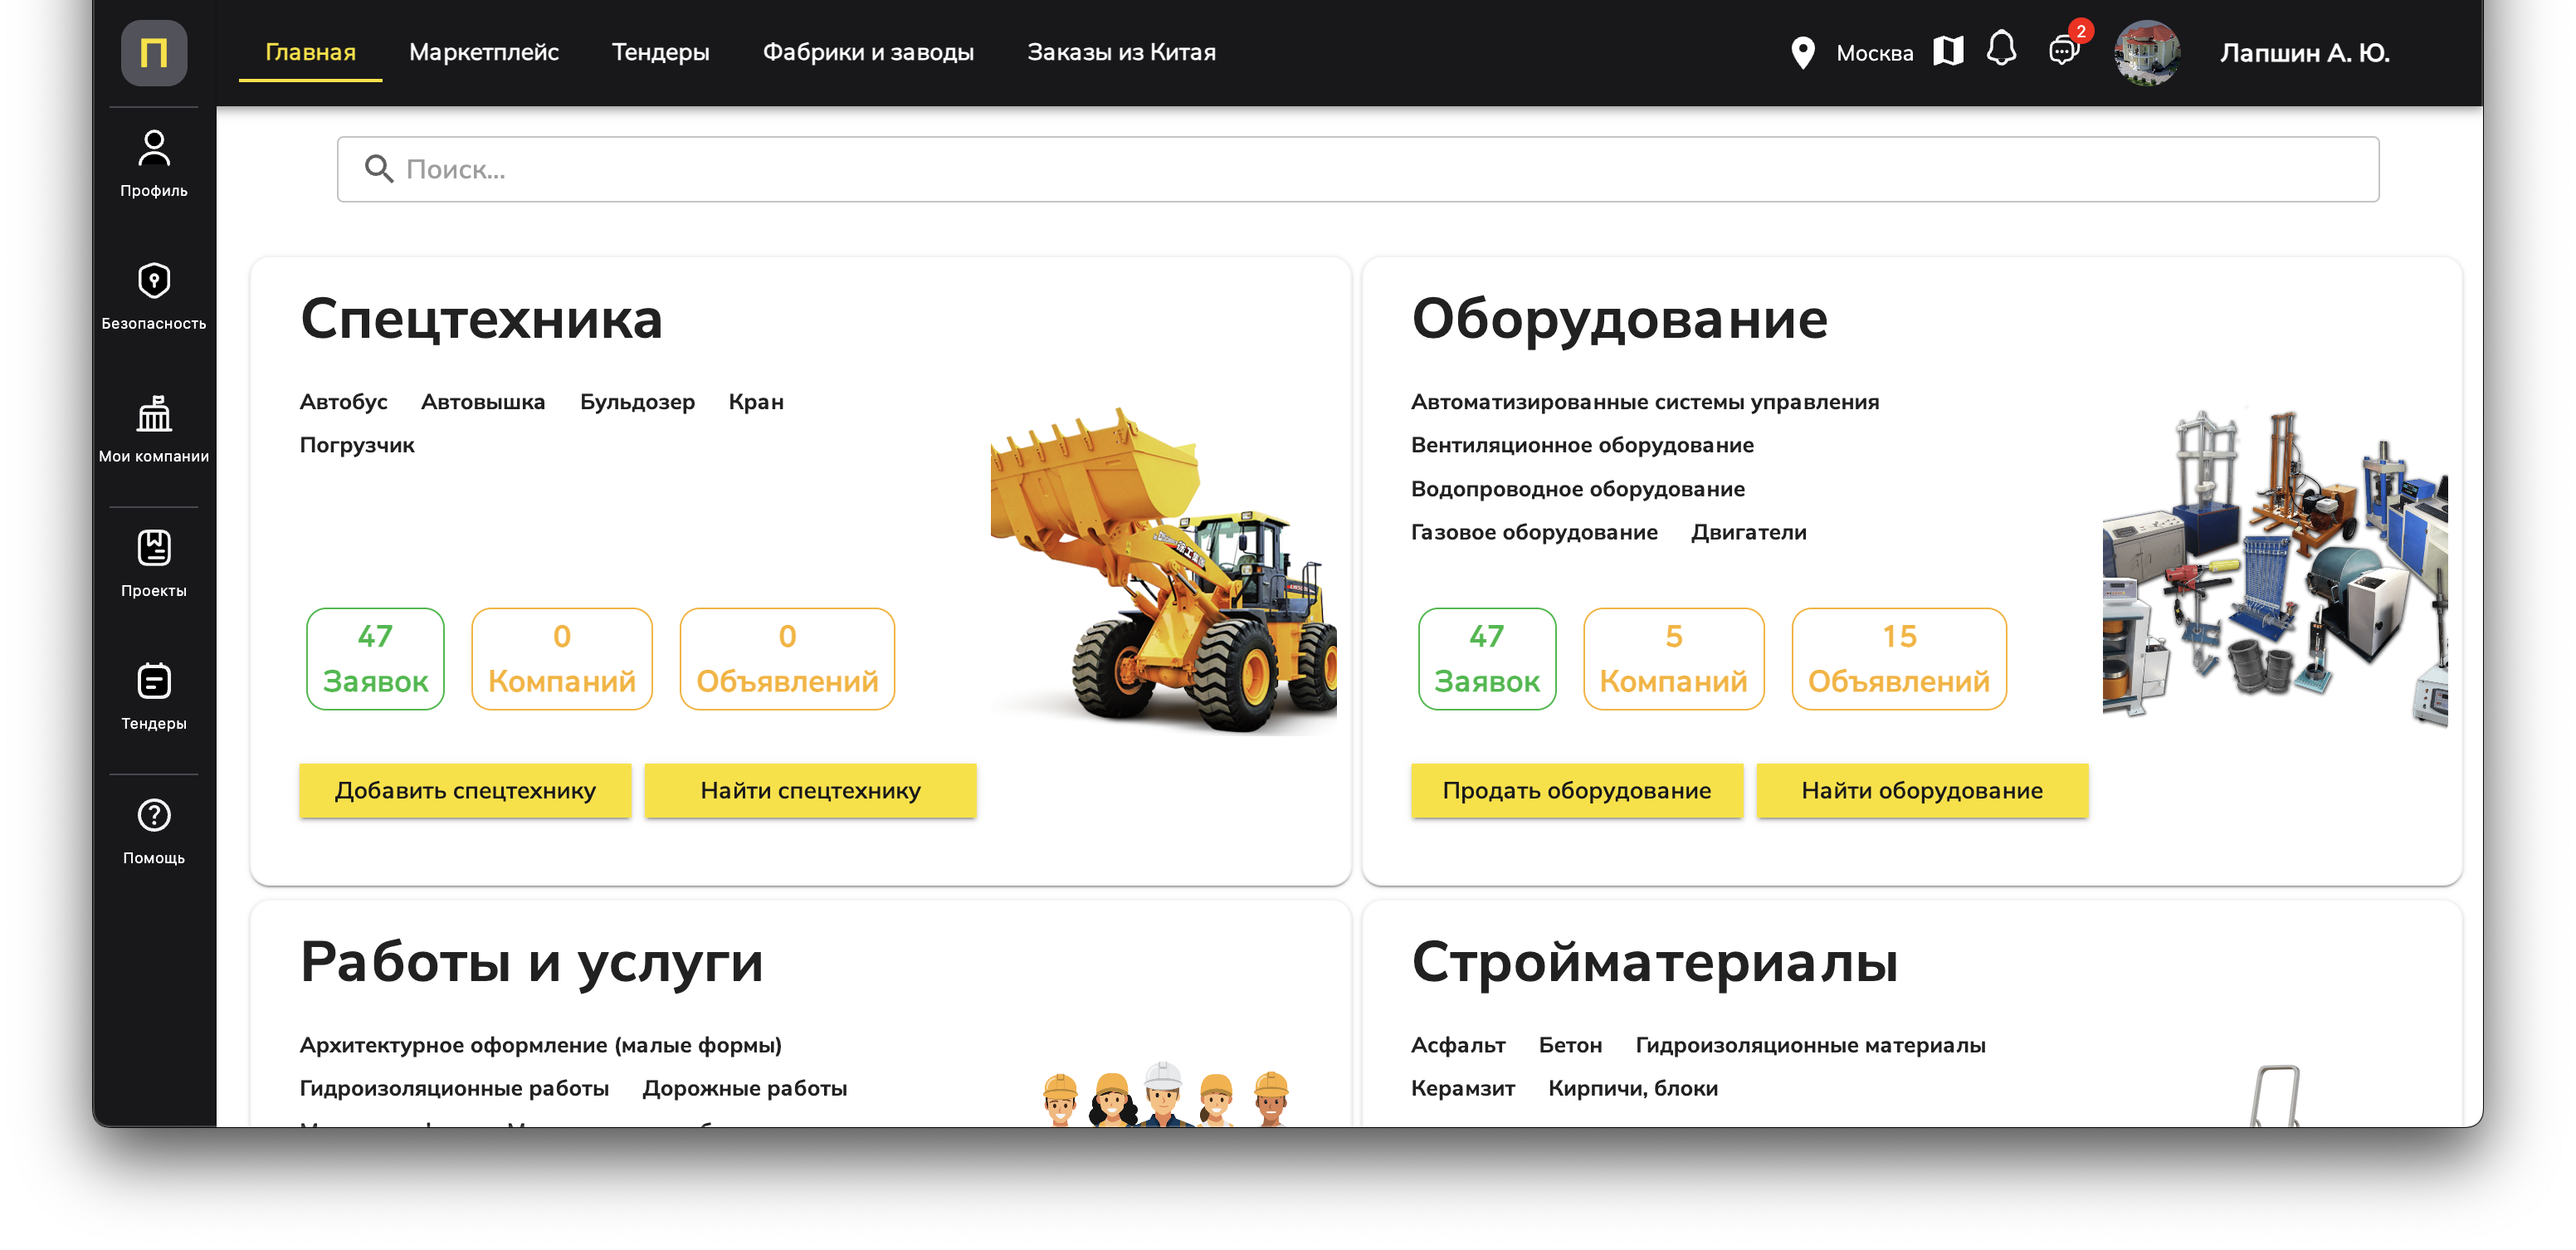Click Добавить спецтехнику button
2576x1250 pixels.
(465, 790)
